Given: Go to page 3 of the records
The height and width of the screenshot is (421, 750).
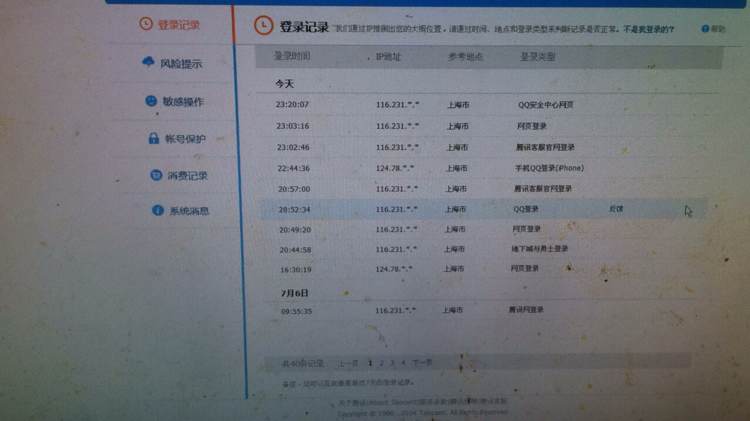Looking at the screenshot, I should pyautogui.click(x=392, y=363).
